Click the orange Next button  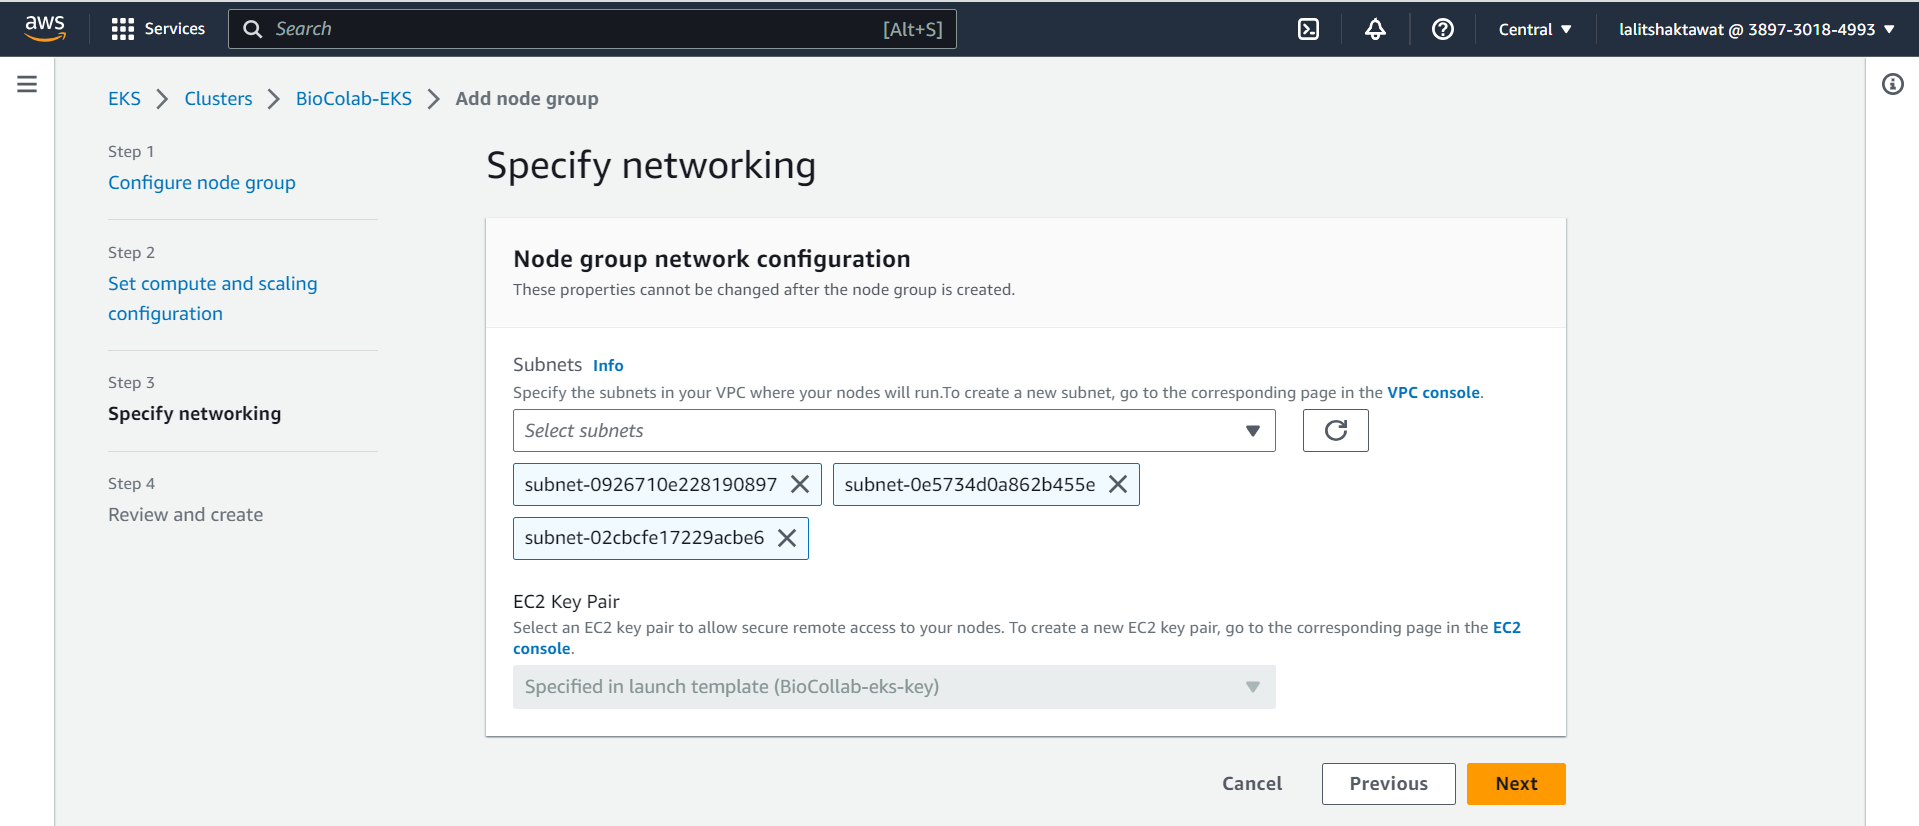tap(1516, 783)
